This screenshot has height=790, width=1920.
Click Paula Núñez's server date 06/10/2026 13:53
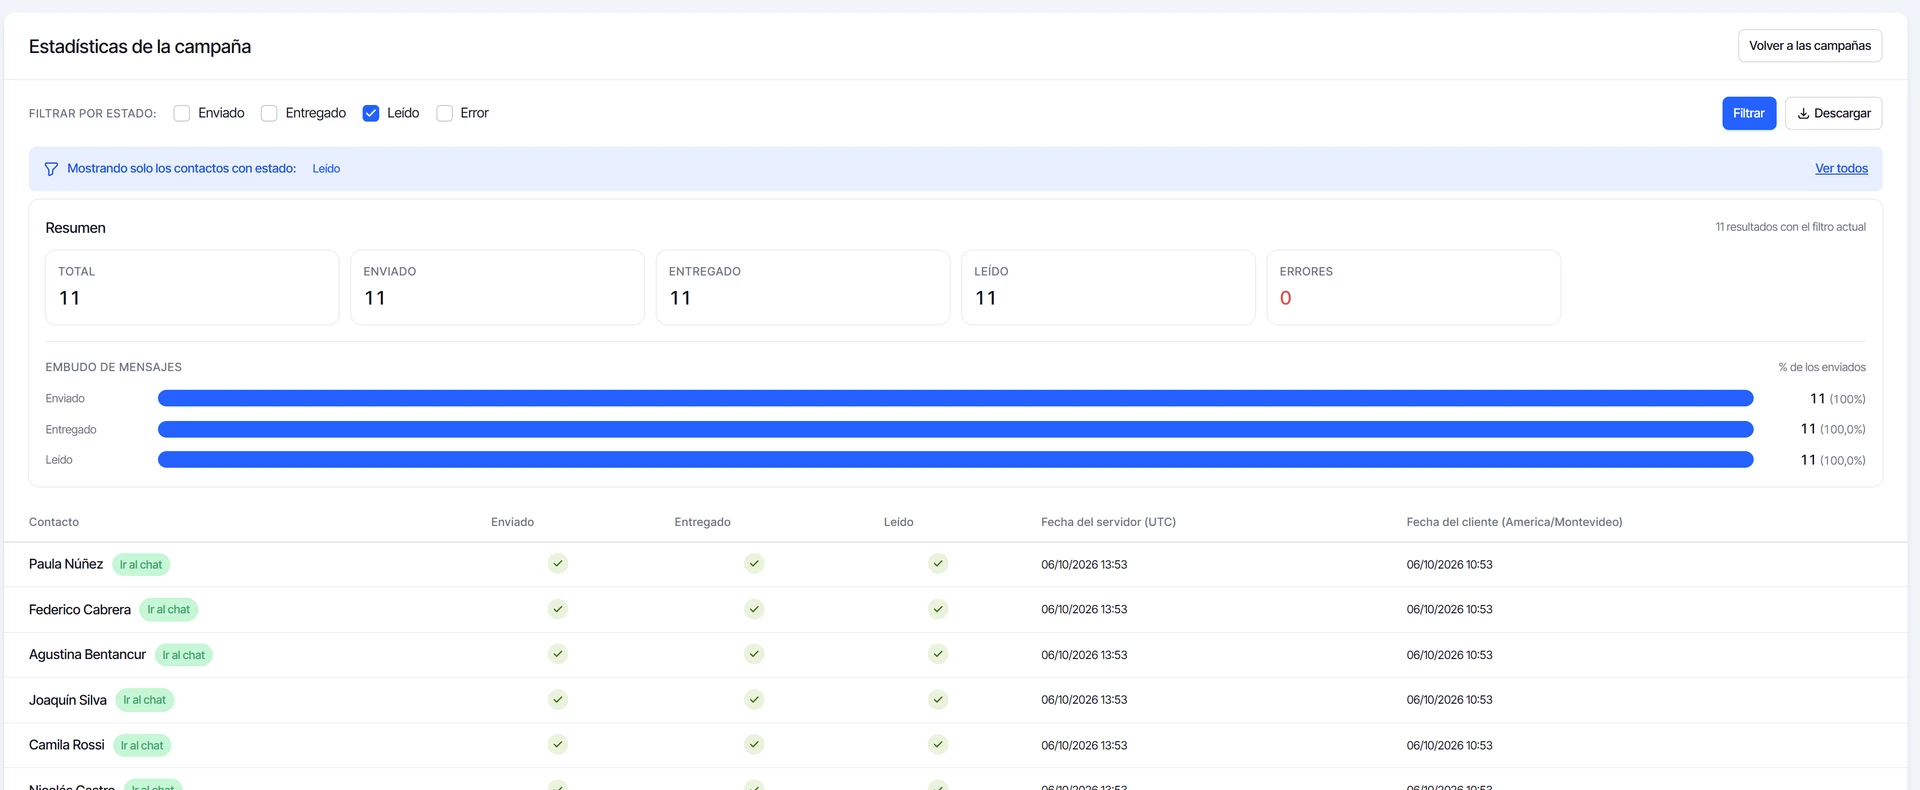click(x=1084, y=565)
